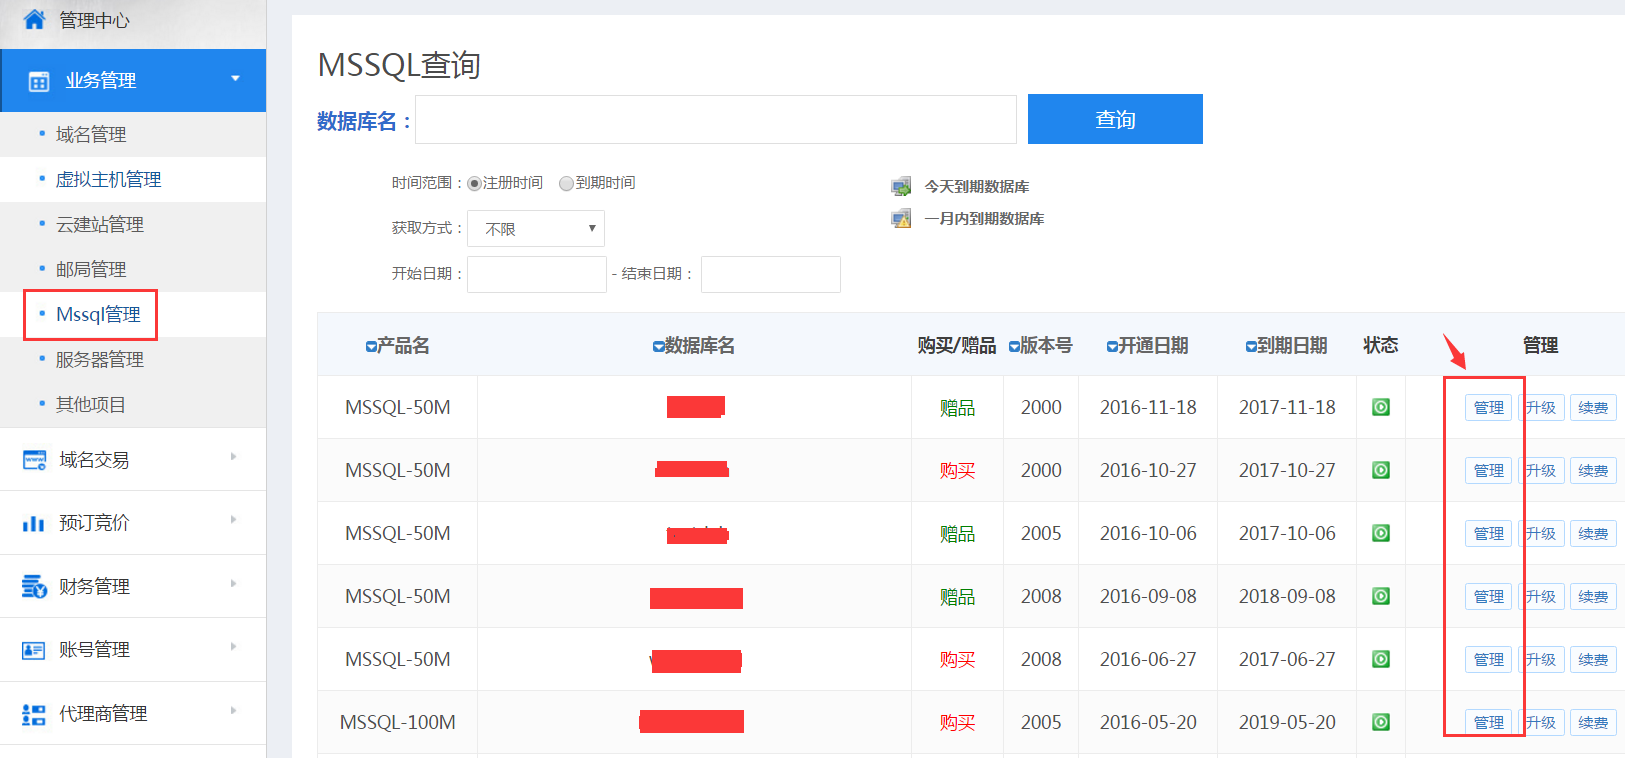Collapse the 业务管理 menu section
This screenshot has width=1625, height=758.
235,79
